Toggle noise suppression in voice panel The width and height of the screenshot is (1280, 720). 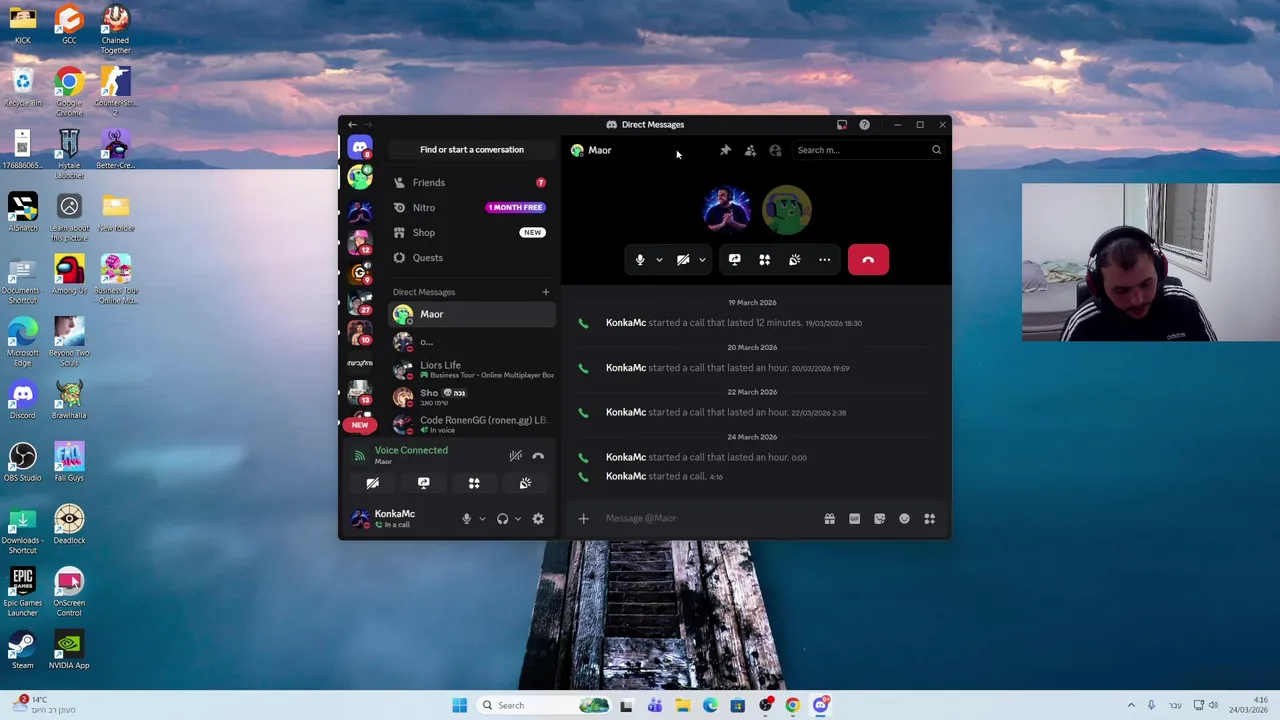click(x=515, y=456)
